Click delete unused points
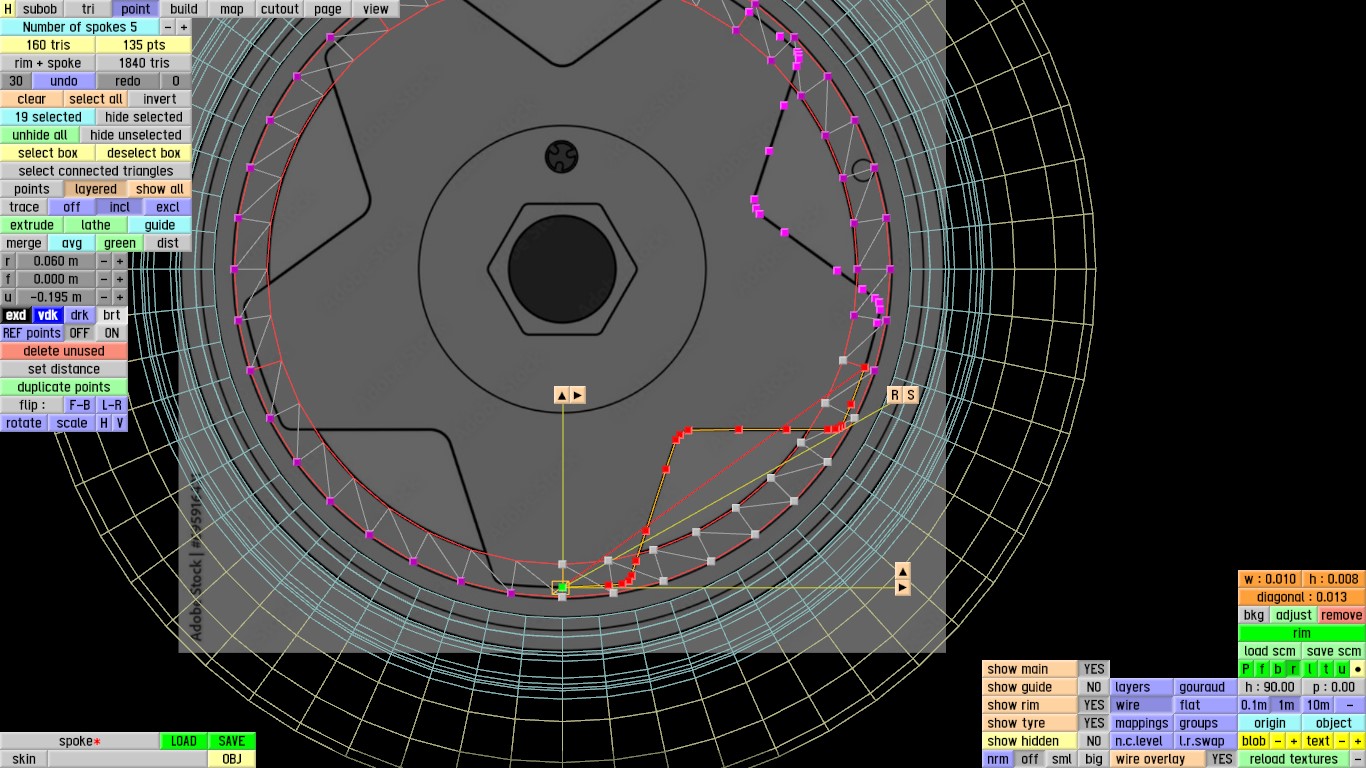This screenshot has height=768, width=1366. (x=64, y=351)
